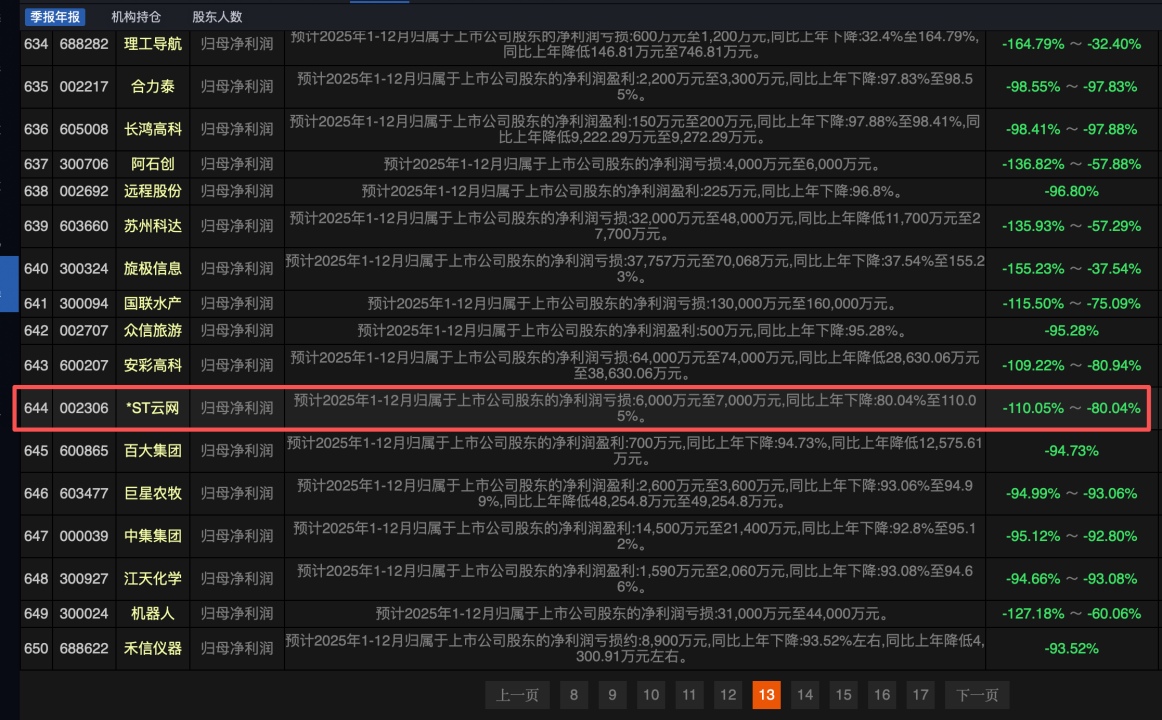Screen dimensions: 1162x720
Task: Click stock code 300927
Action: (x=84, y=579)
